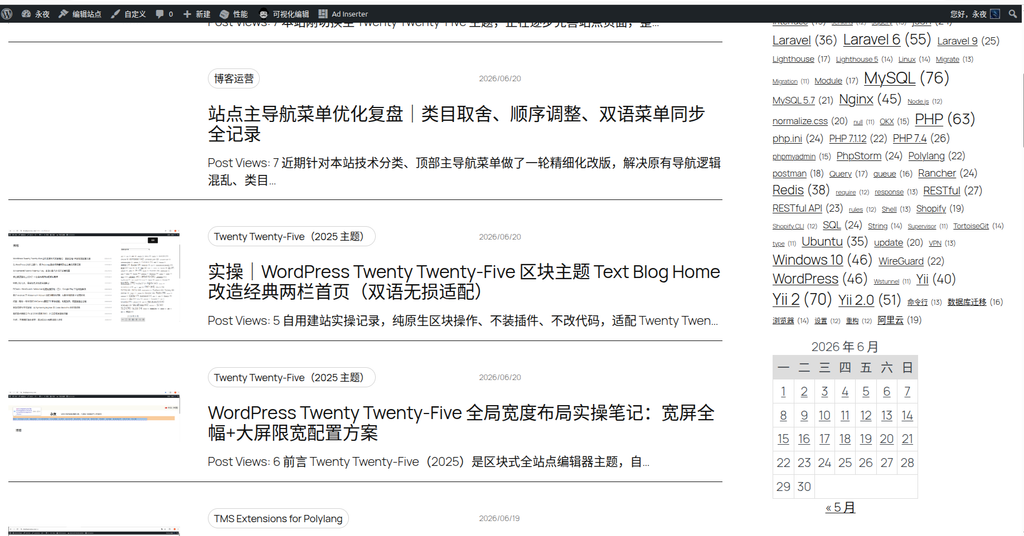Viewport: 1024px width, 536px height.
Task: Open the PhpStorm tag
Action: click(x=859, y=155)
